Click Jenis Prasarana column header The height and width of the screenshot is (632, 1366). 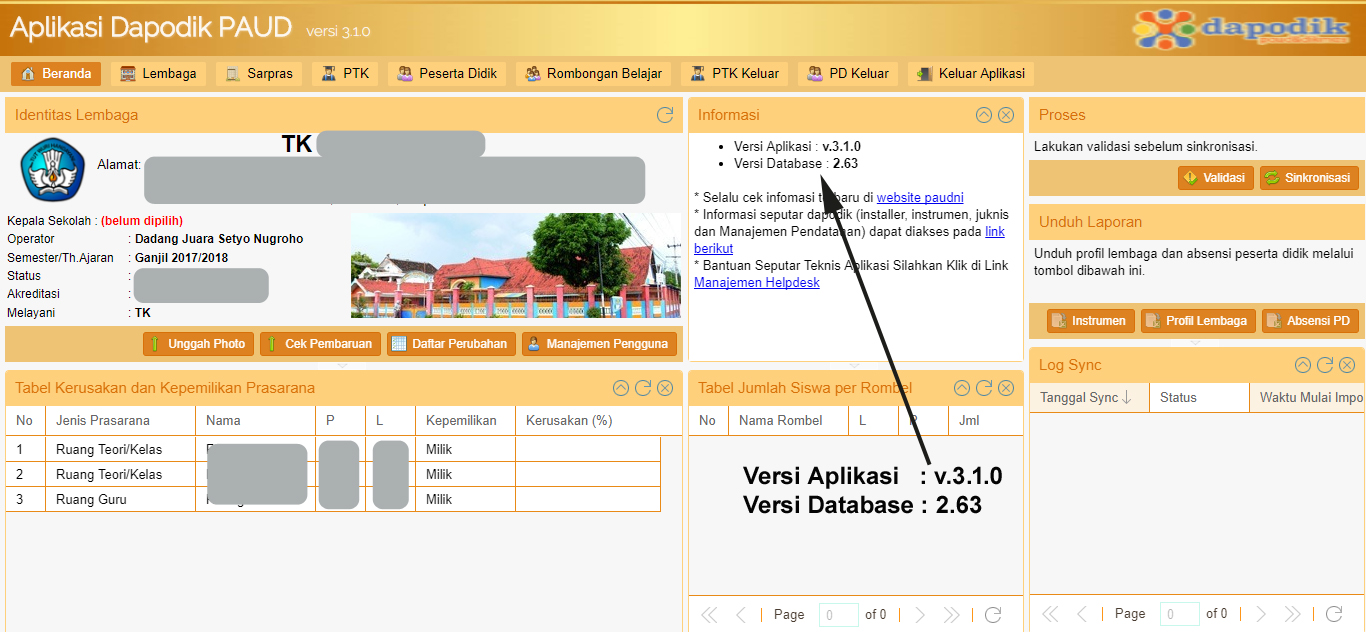pyautogui.click(x=120, y=421)
